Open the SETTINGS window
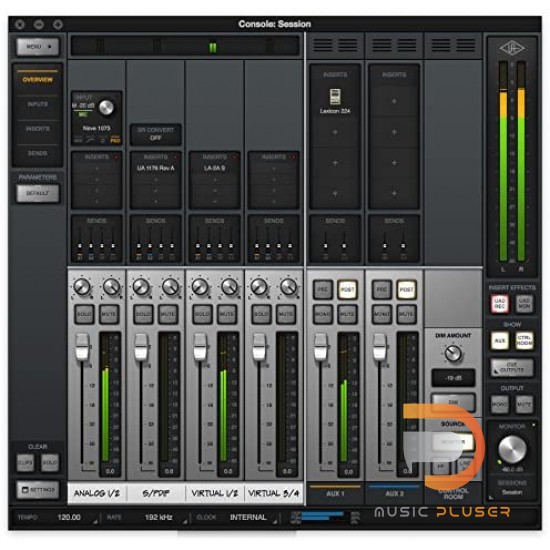The image size is (550, 550). tap(38, 490)
